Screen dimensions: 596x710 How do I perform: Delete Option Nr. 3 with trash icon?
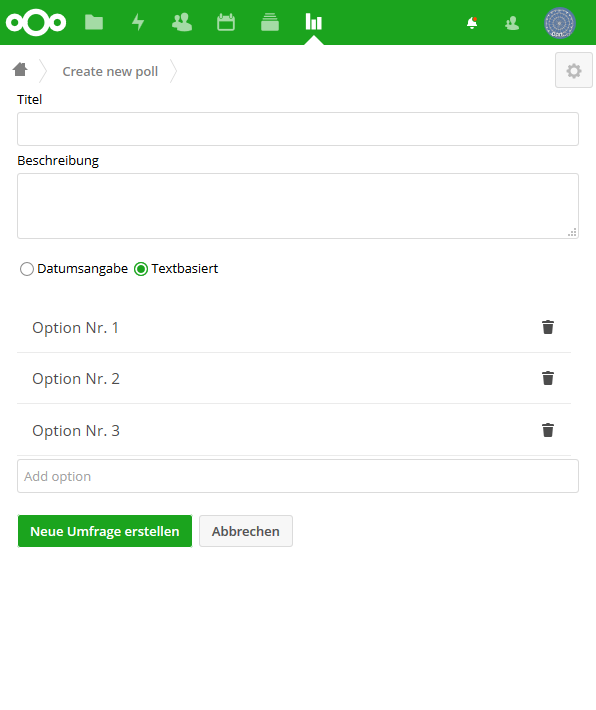tap(548, 430)
